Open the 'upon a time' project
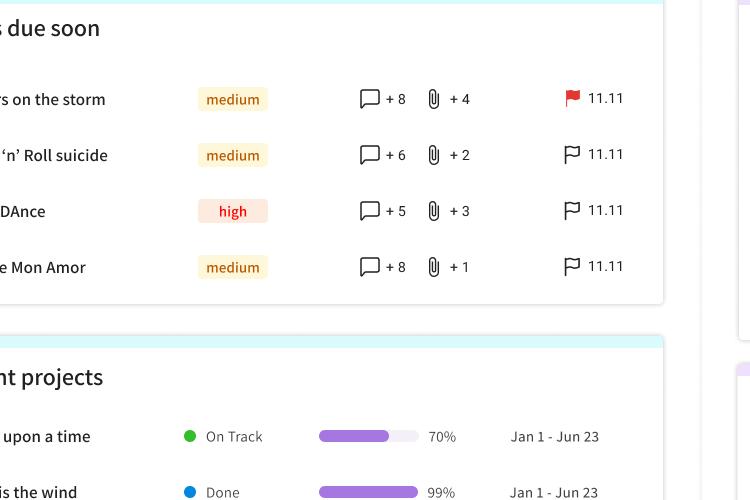Screen dimensions: 750x500 click(45, 436)
